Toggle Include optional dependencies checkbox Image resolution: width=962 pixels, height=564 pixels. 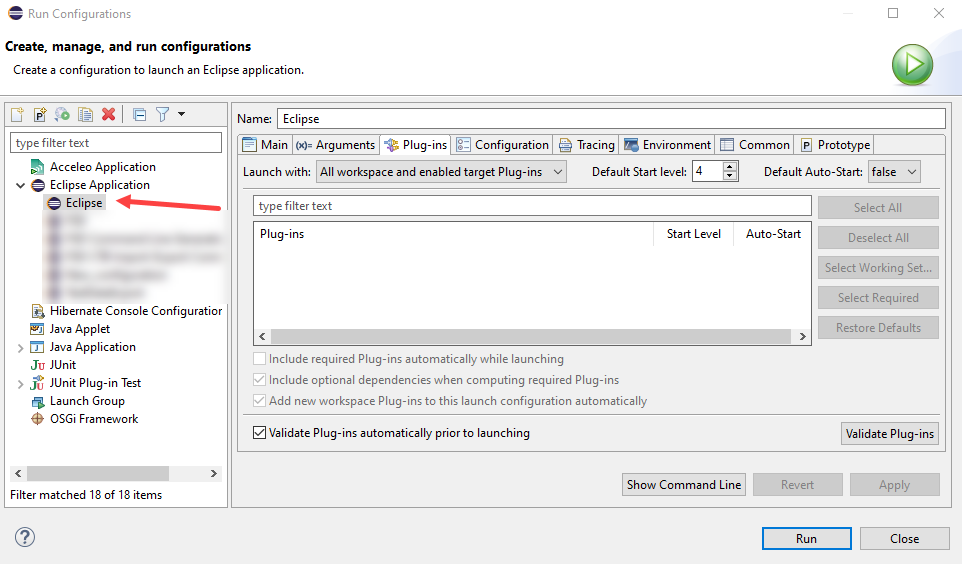click(260, 380)
